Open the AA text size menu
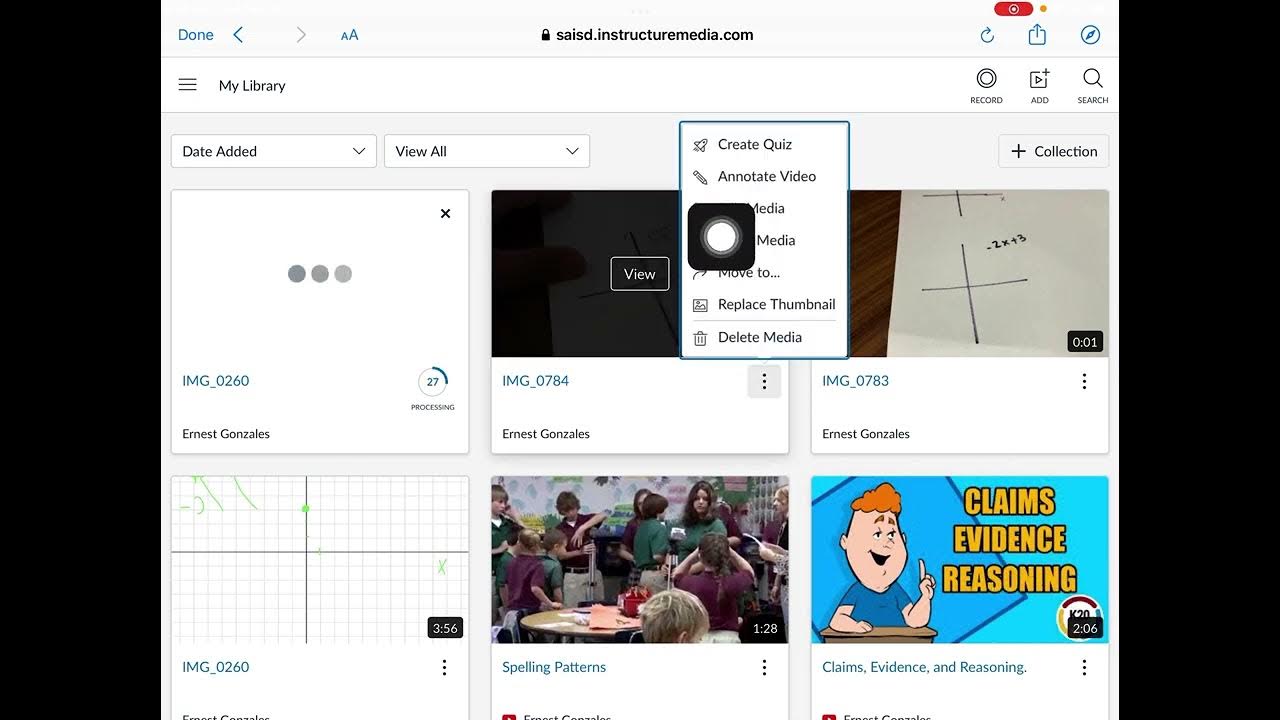The height and width of the screenshot is (720, 1280). tap(349, 35)
